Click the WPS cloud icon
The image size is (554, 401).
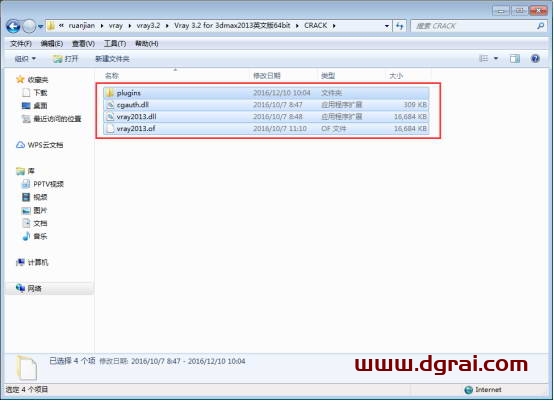[20, 145]
